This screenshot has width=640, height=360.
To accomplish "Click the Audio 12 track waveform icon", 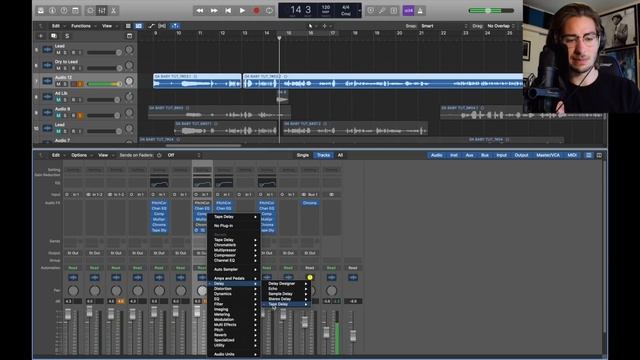I will (47, 81).
